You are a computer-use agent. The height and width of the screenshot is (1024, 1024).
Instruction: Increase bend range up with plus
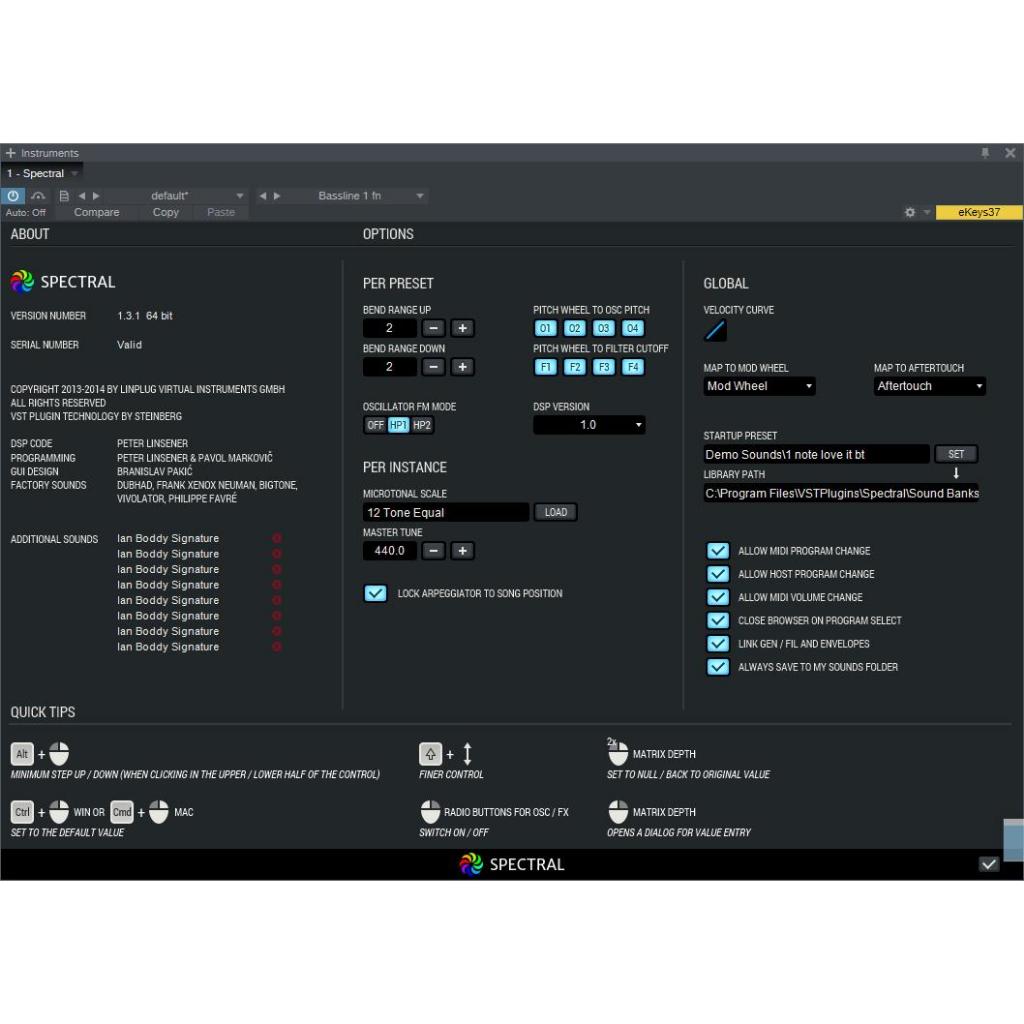click(x=462, y=328)
